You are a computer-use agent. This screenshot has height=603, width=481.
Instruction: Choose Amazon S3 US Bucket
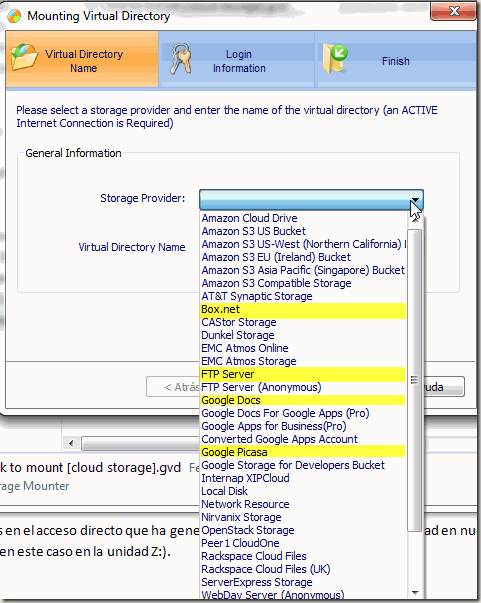pos(303,231)
